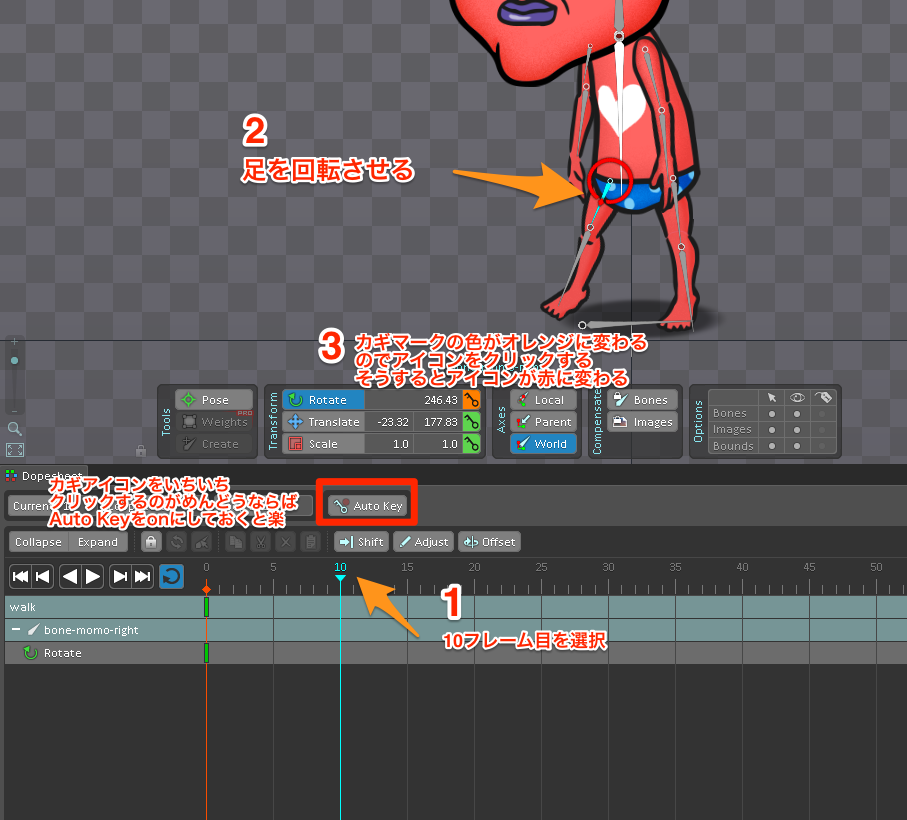Select the Adjust tool
Screen dimensions: 907x820
[x=423, y=541]
